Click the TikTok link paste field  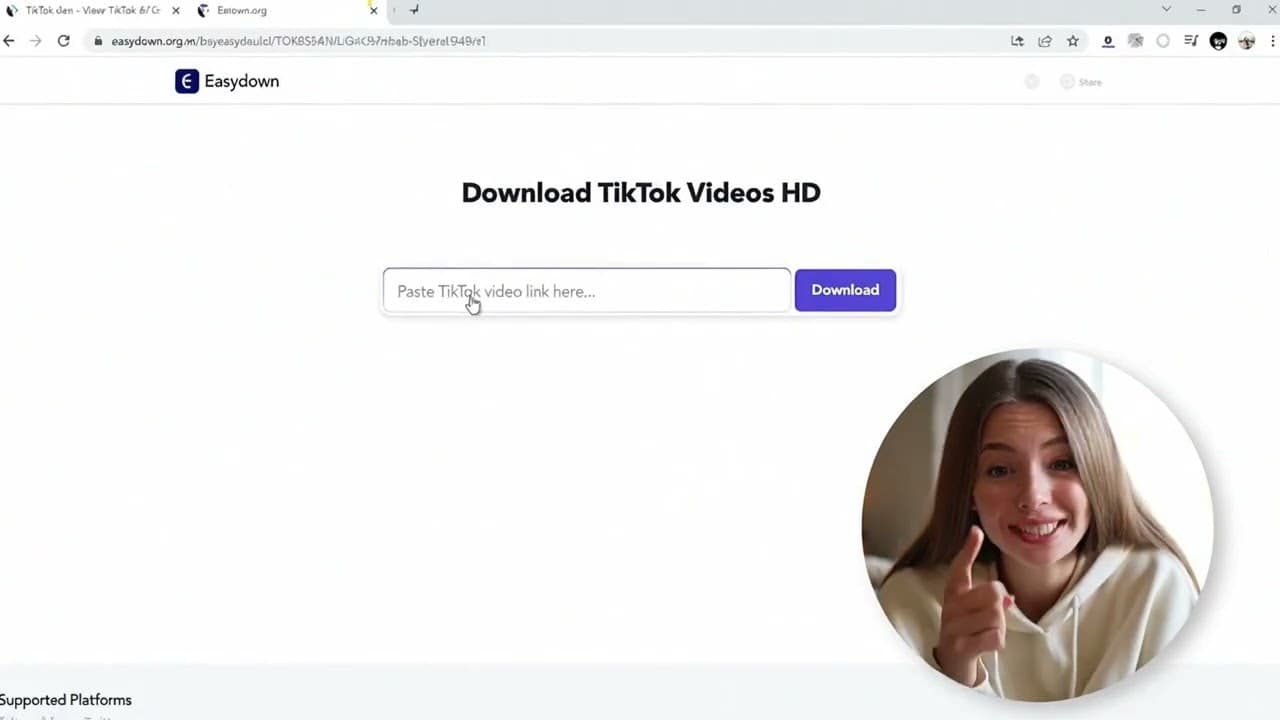click(x=586, y=291)
